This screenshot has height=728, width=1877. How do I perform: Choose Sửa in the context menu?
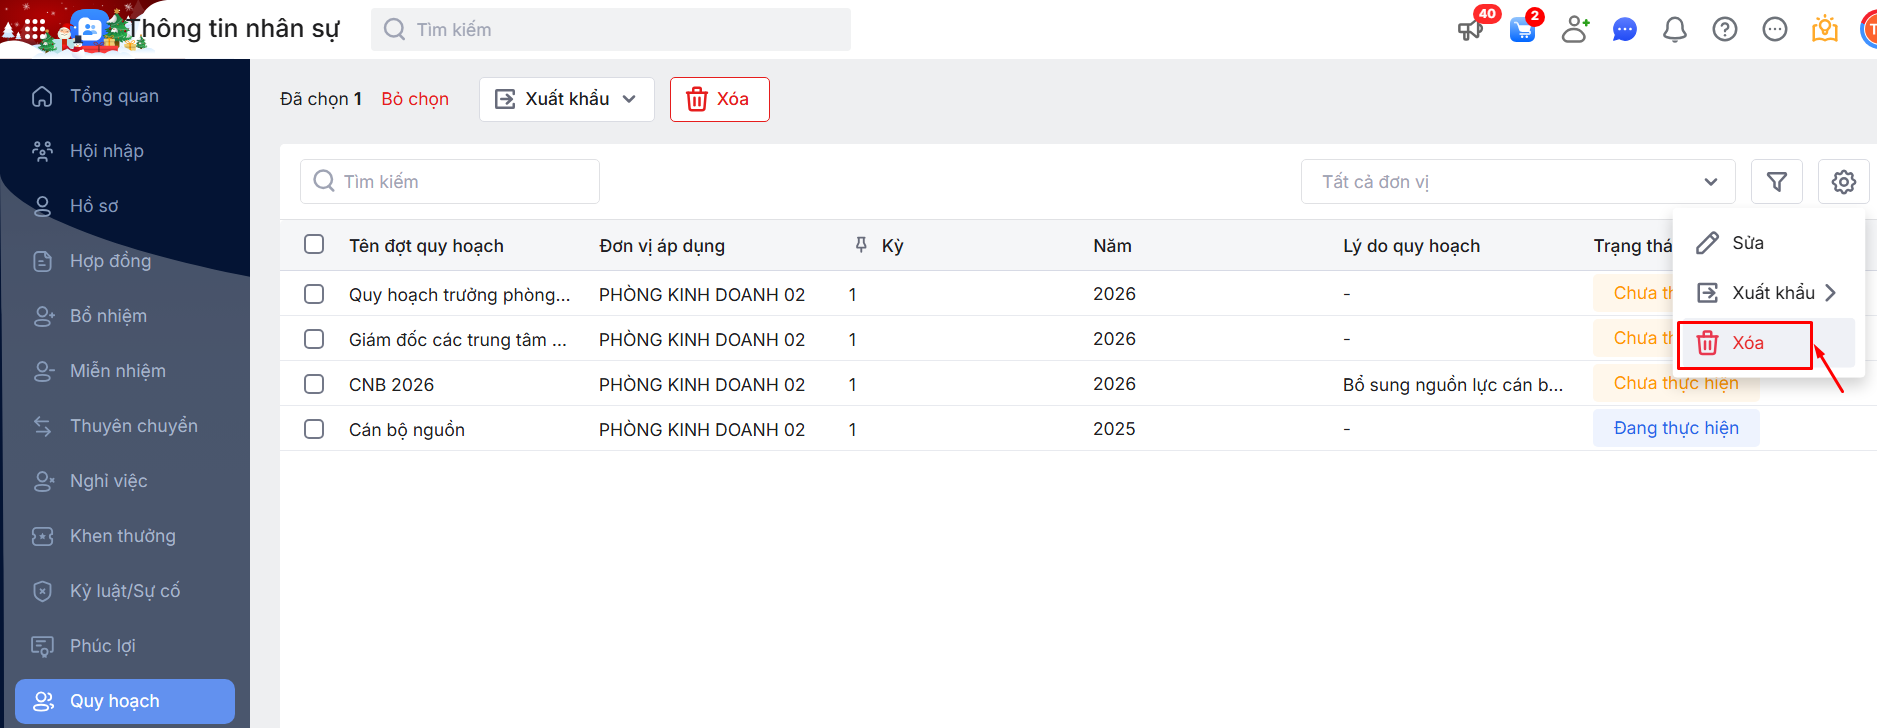pos(1747,243)
